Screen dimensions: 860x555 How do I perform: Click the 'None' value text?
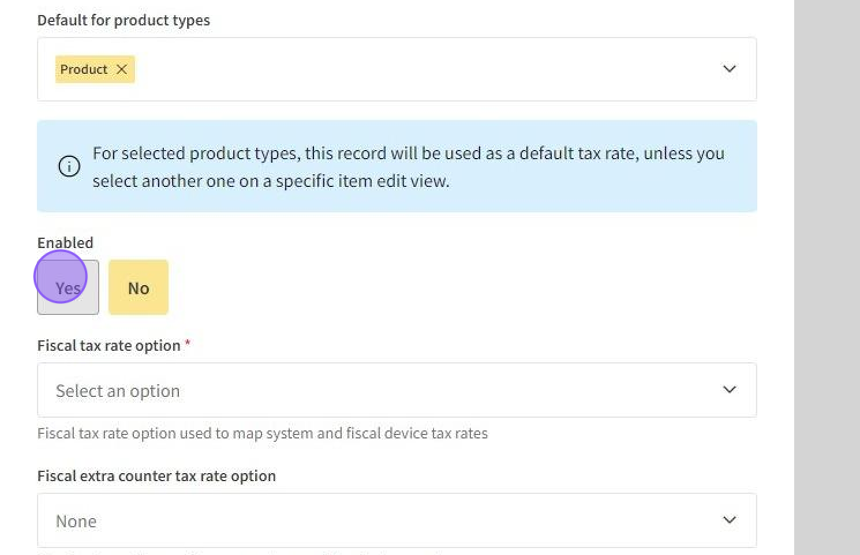pos(76,521)
